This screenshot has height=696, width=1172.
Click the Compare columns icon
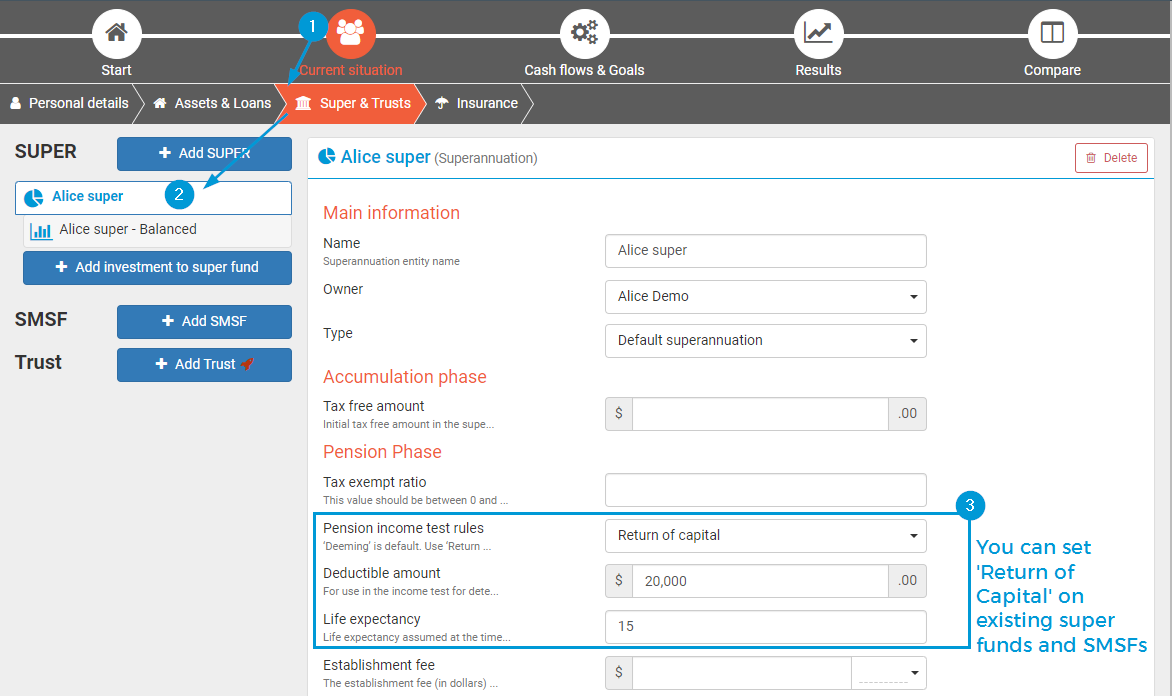click(x=1052, y=33)
